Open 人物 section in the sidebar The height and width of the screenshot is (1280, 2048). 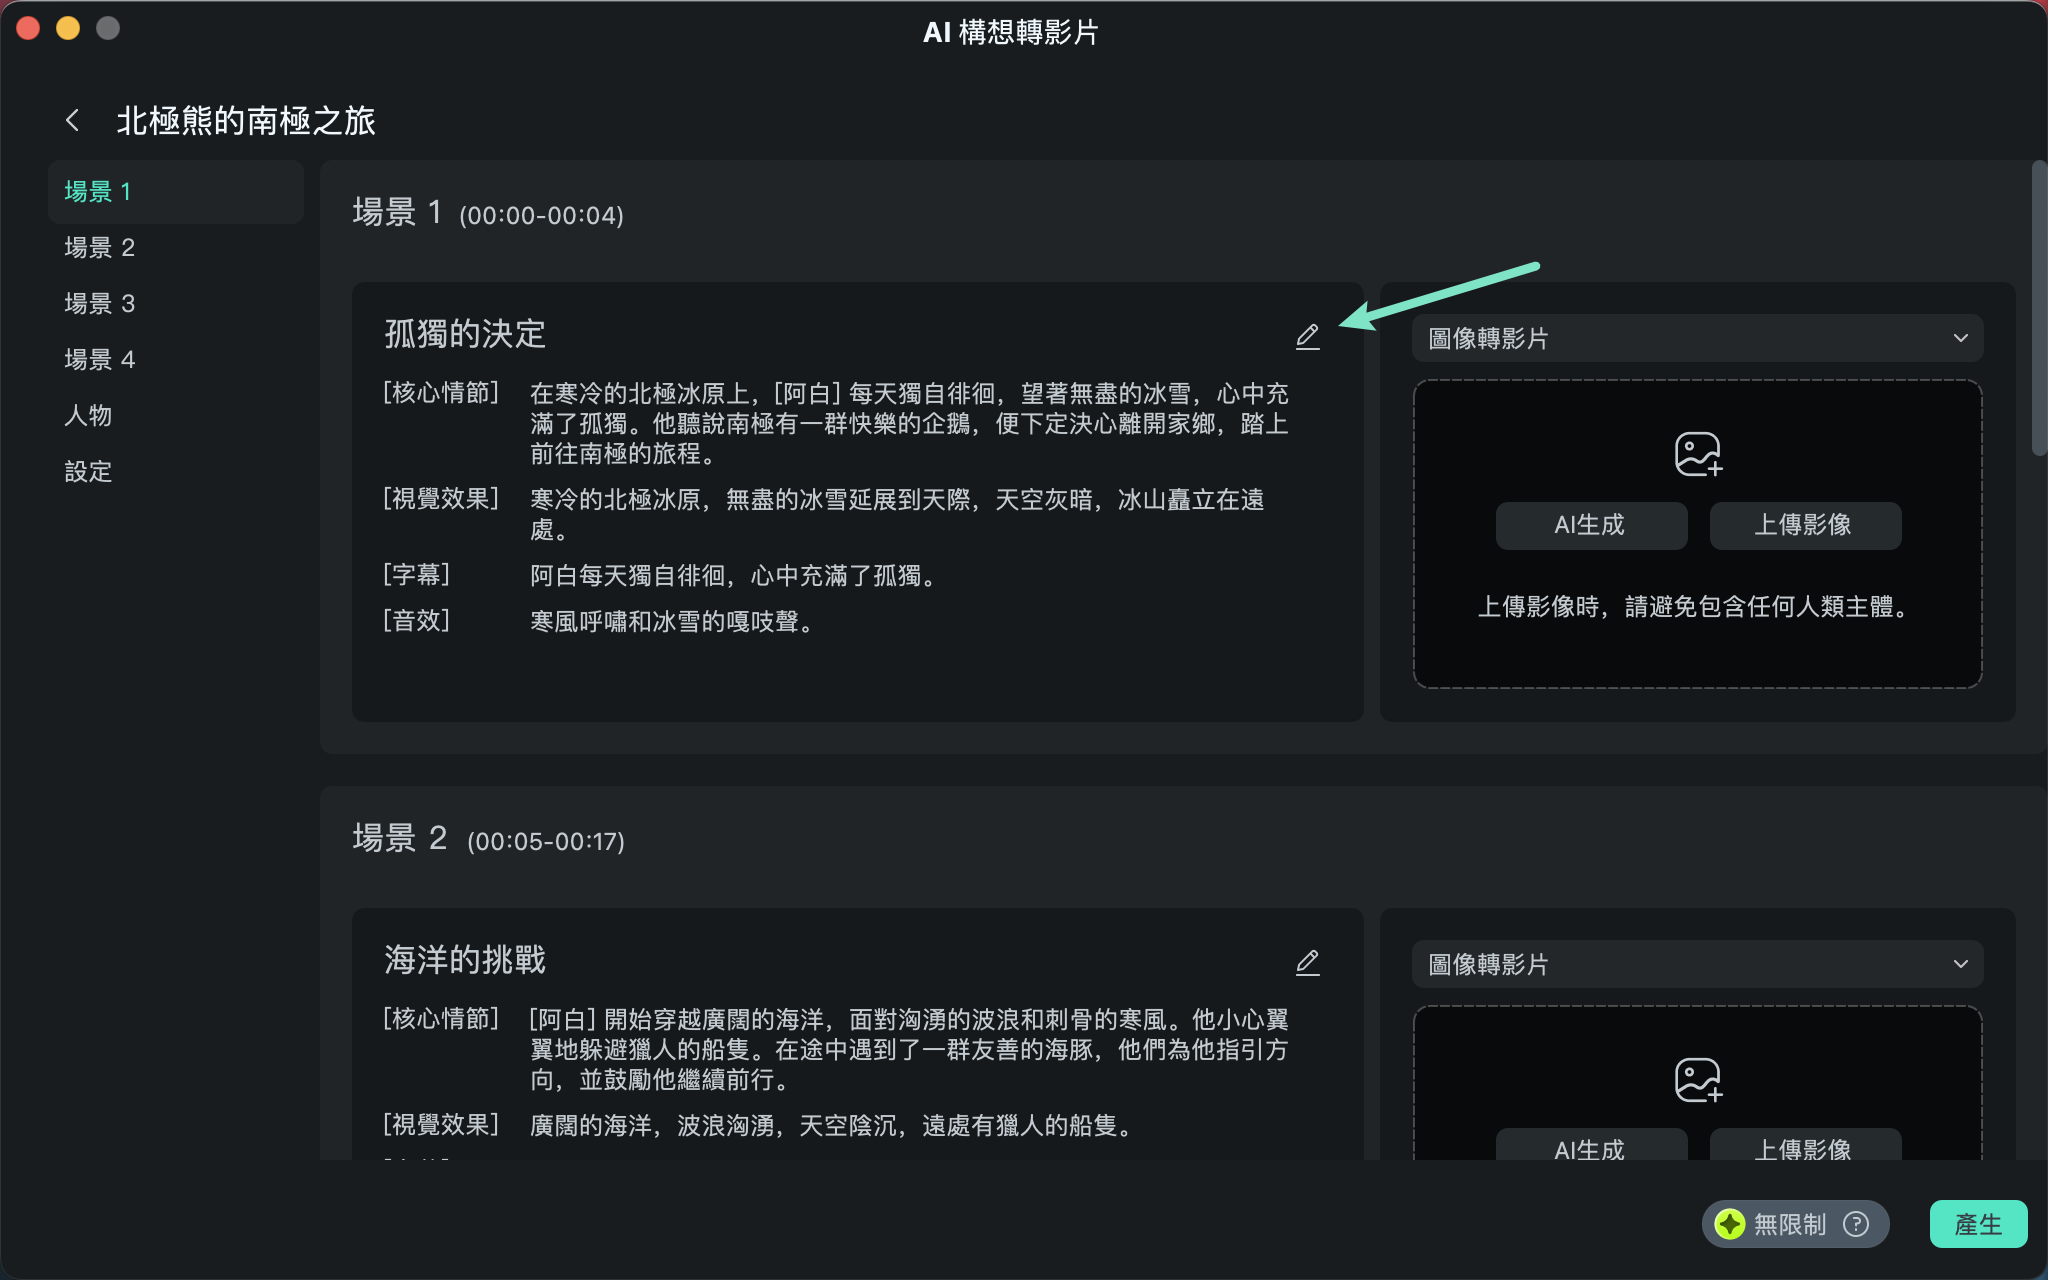(x=88, y=415)
